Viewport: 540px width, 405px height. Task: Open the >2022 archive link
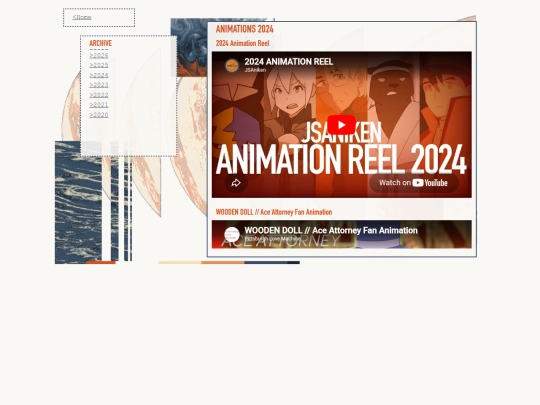(x=99, y=95)
